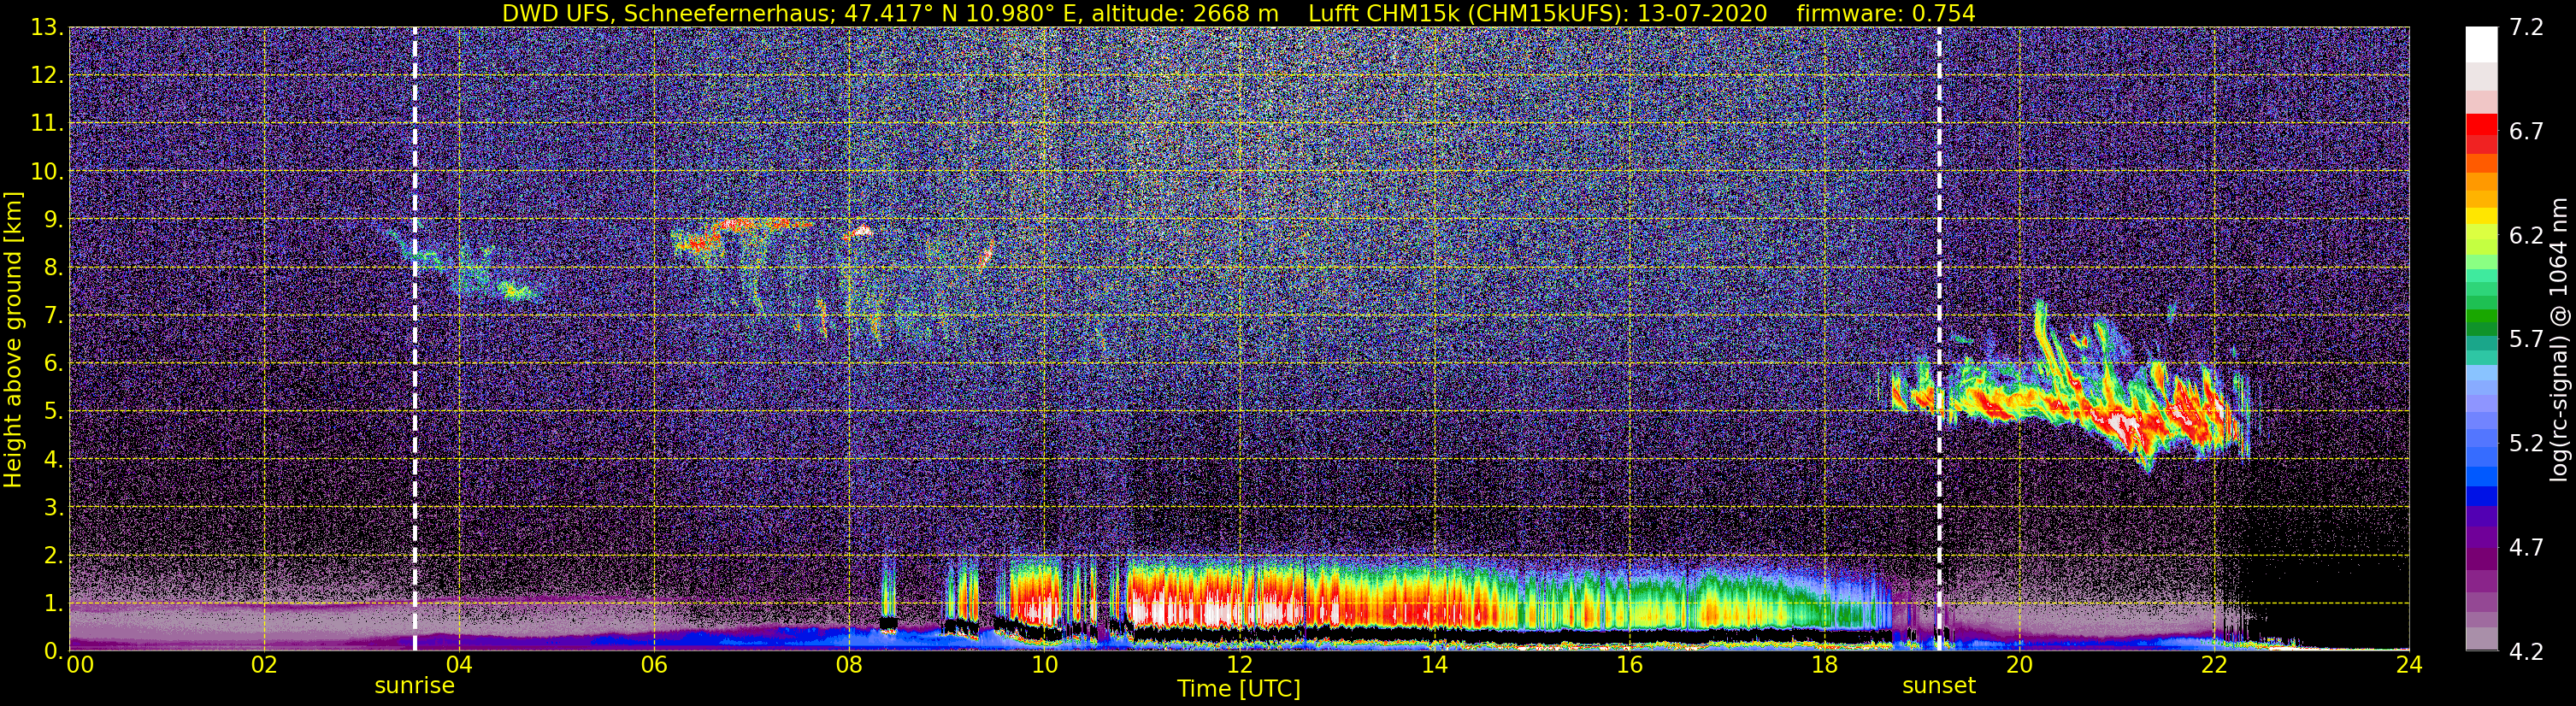Click the "22" time axis tick label

pyautogui.click(x=2214, y=666)
